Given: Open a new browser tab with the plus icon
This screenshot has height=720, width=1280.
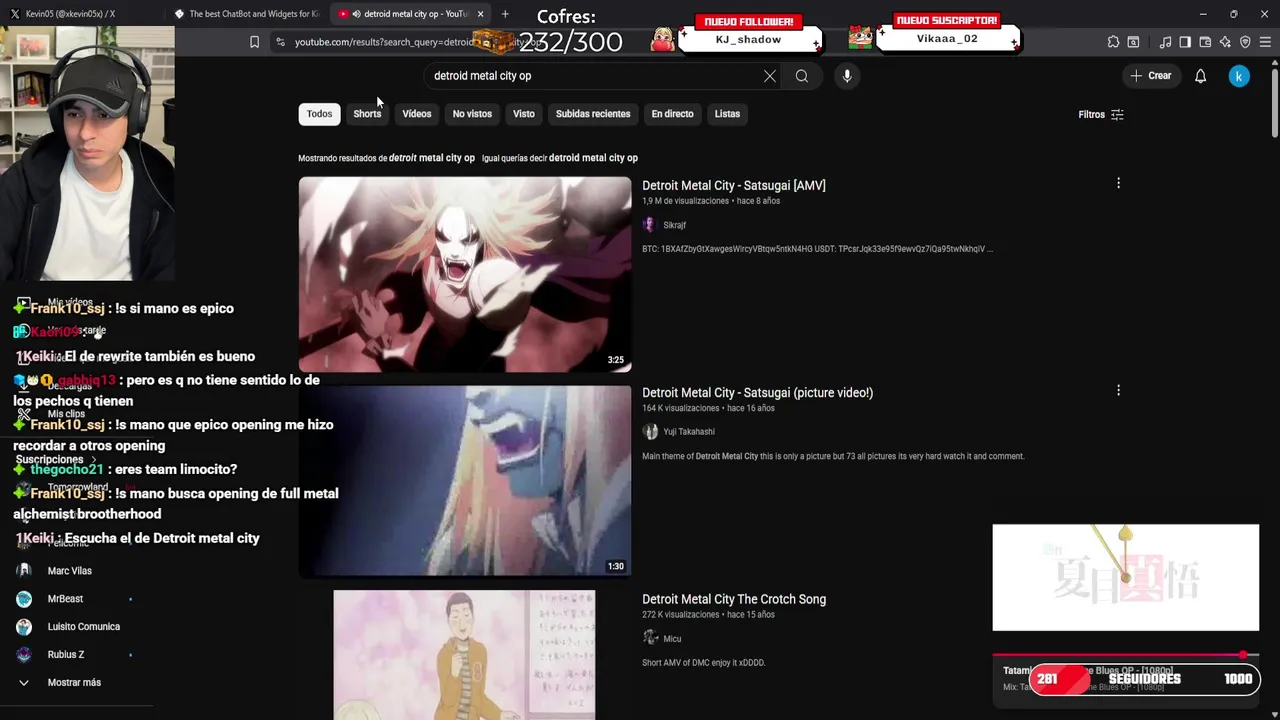Looking at the screenshot, I should point(505,14).
